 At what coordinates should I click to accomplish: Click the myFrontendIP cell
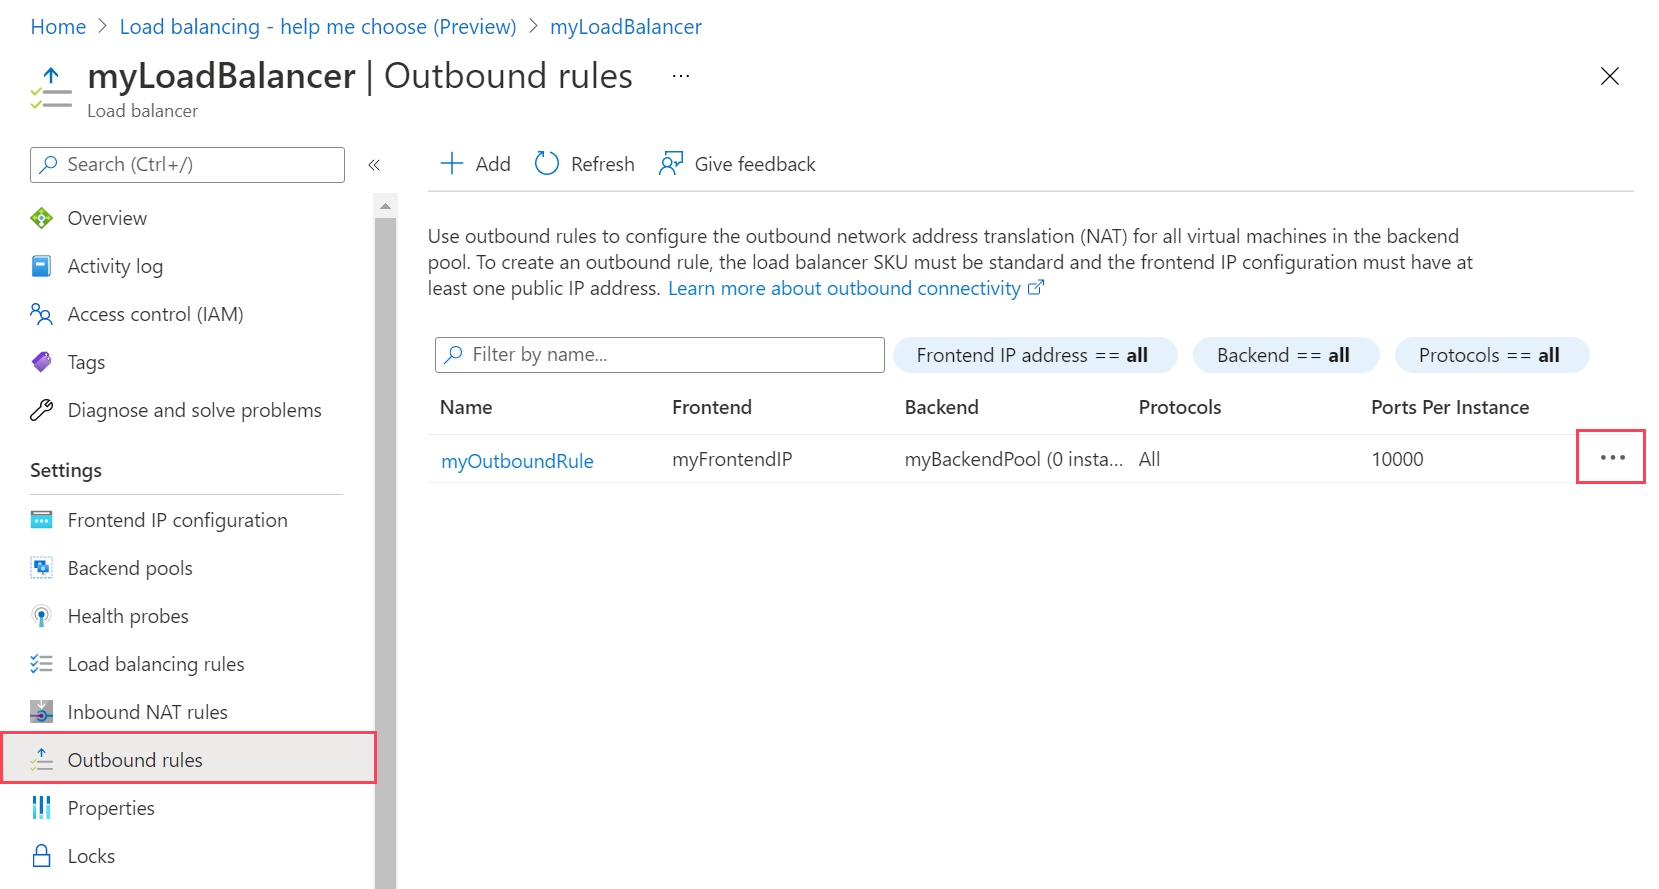[x=732, y=459]
